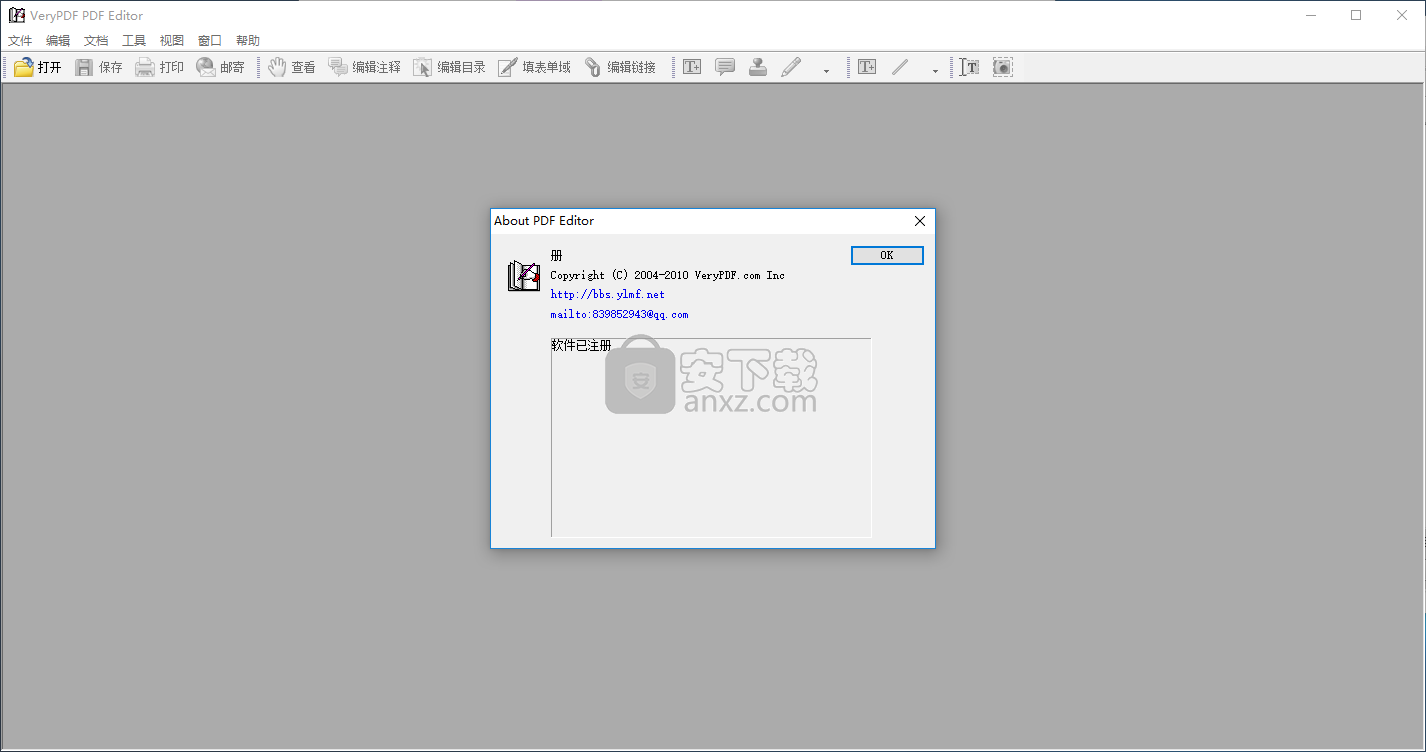Select the second text insert icon

pos(867,67)
